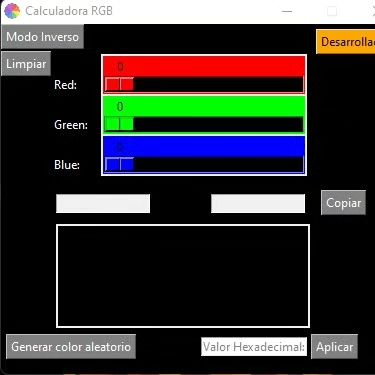Open the orange Desarrollado button

[346, 42]
